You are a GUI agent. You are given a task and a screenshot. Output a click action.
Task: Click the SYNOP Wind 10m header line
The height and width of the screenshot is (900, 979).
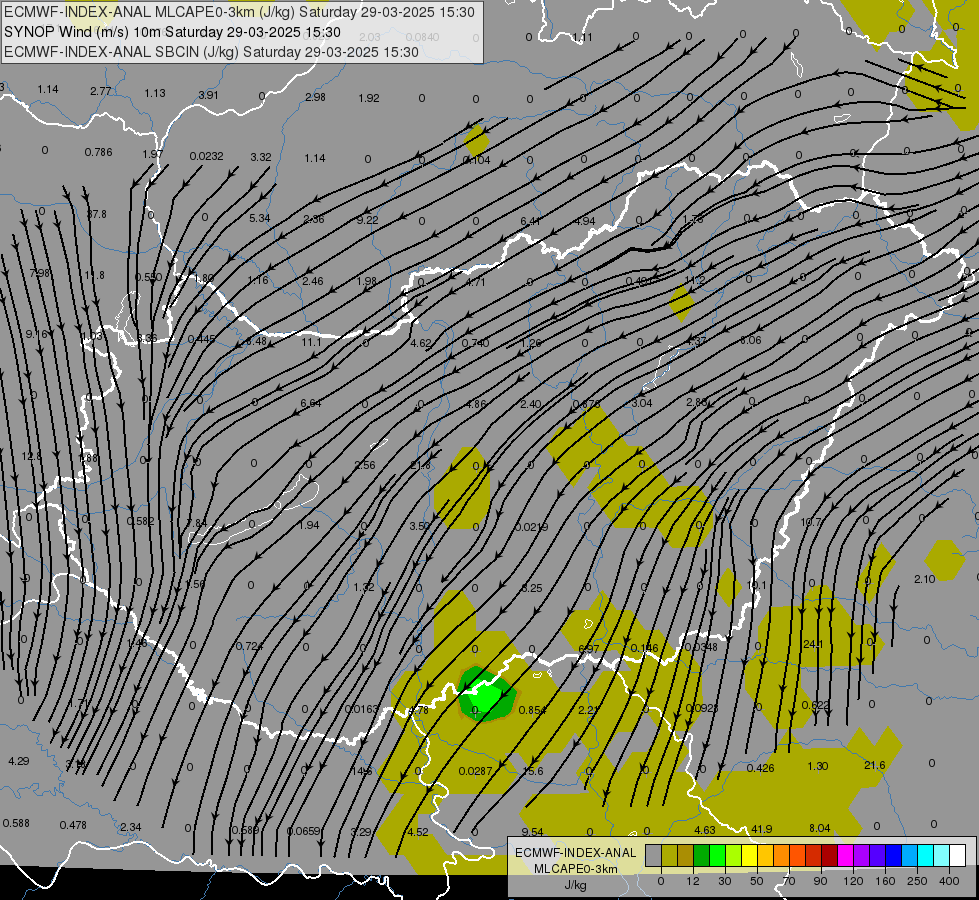click(x=172, y=32)
